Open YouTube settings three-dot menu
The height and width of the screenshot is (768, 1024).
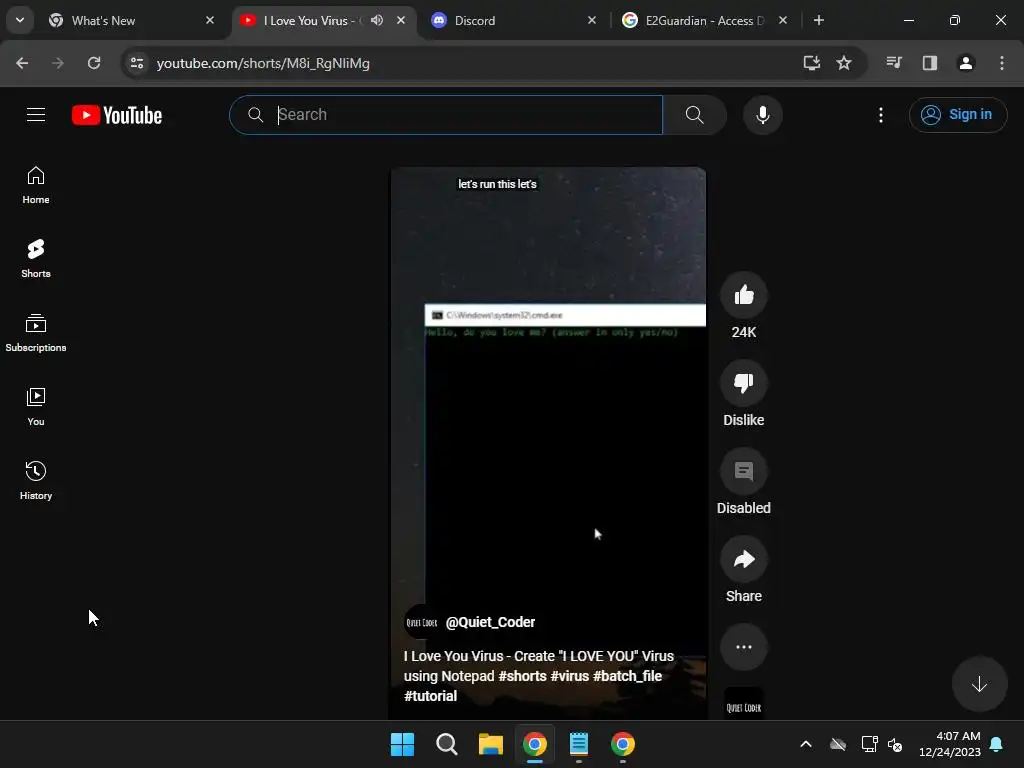[x=880, y=115]
